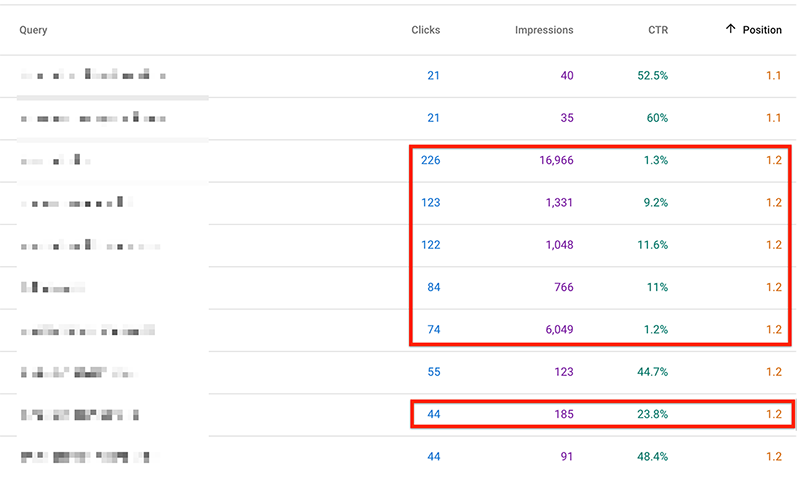Select position 1.2 in the 766 impressions row
Viewport: 800px width, 478px height.
[773, 287]
